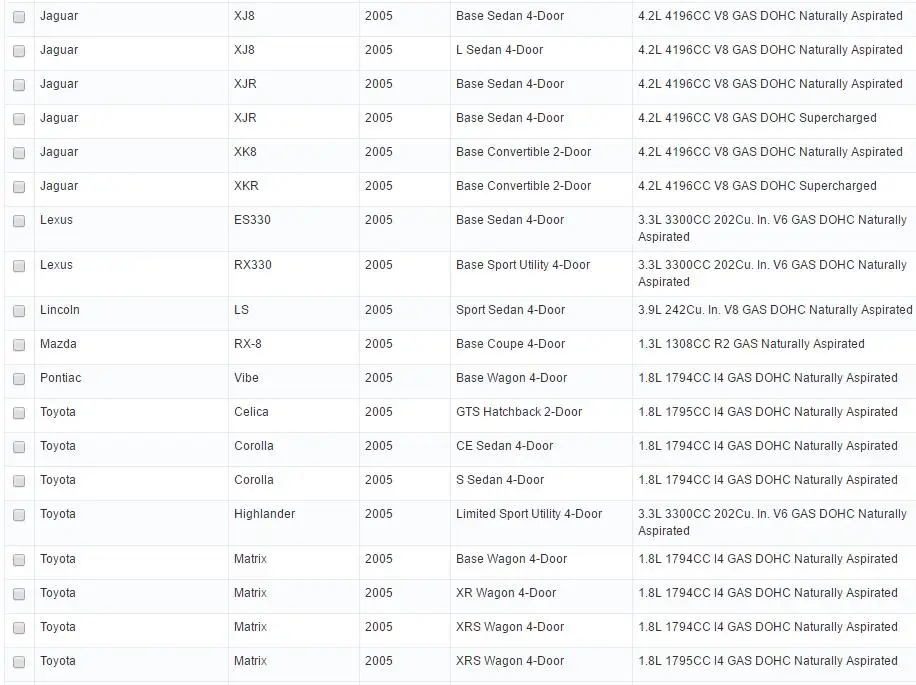Select the Mazda RX-8 row checkbox
Image resolution: width=916 pixels, height=685 pixels.
[19, 345]
